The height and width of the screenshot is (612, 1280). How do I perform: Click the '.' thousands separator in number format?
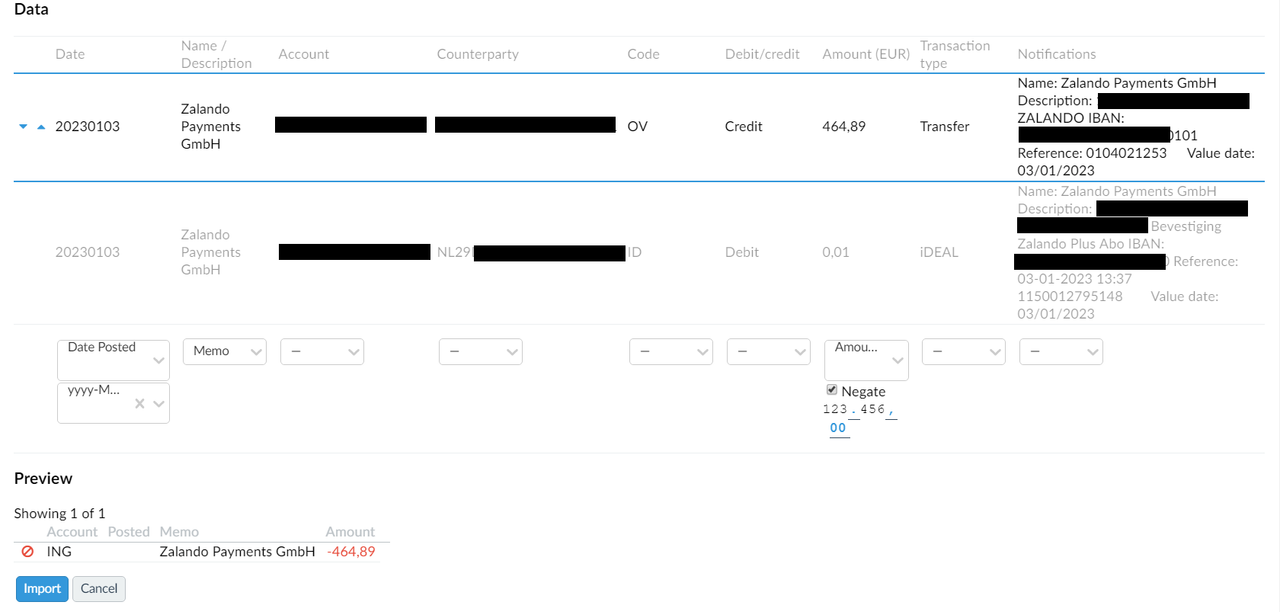855,409
